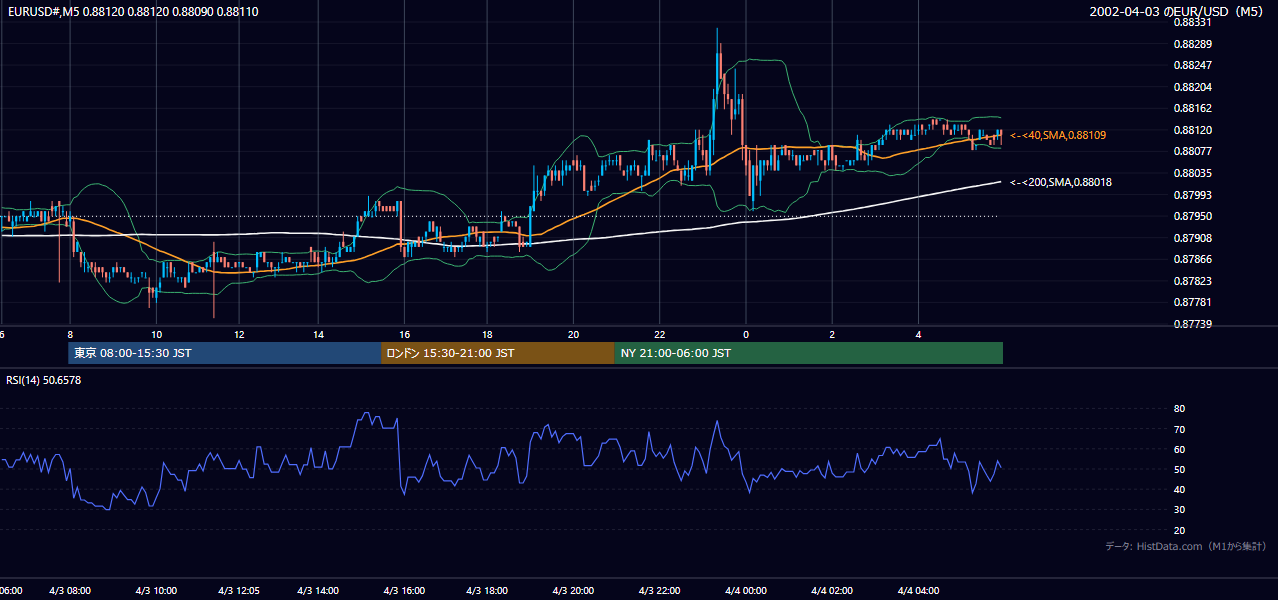Click the bottom time label 4/3 22:00

pyautogui.click(x=660, y=591)
